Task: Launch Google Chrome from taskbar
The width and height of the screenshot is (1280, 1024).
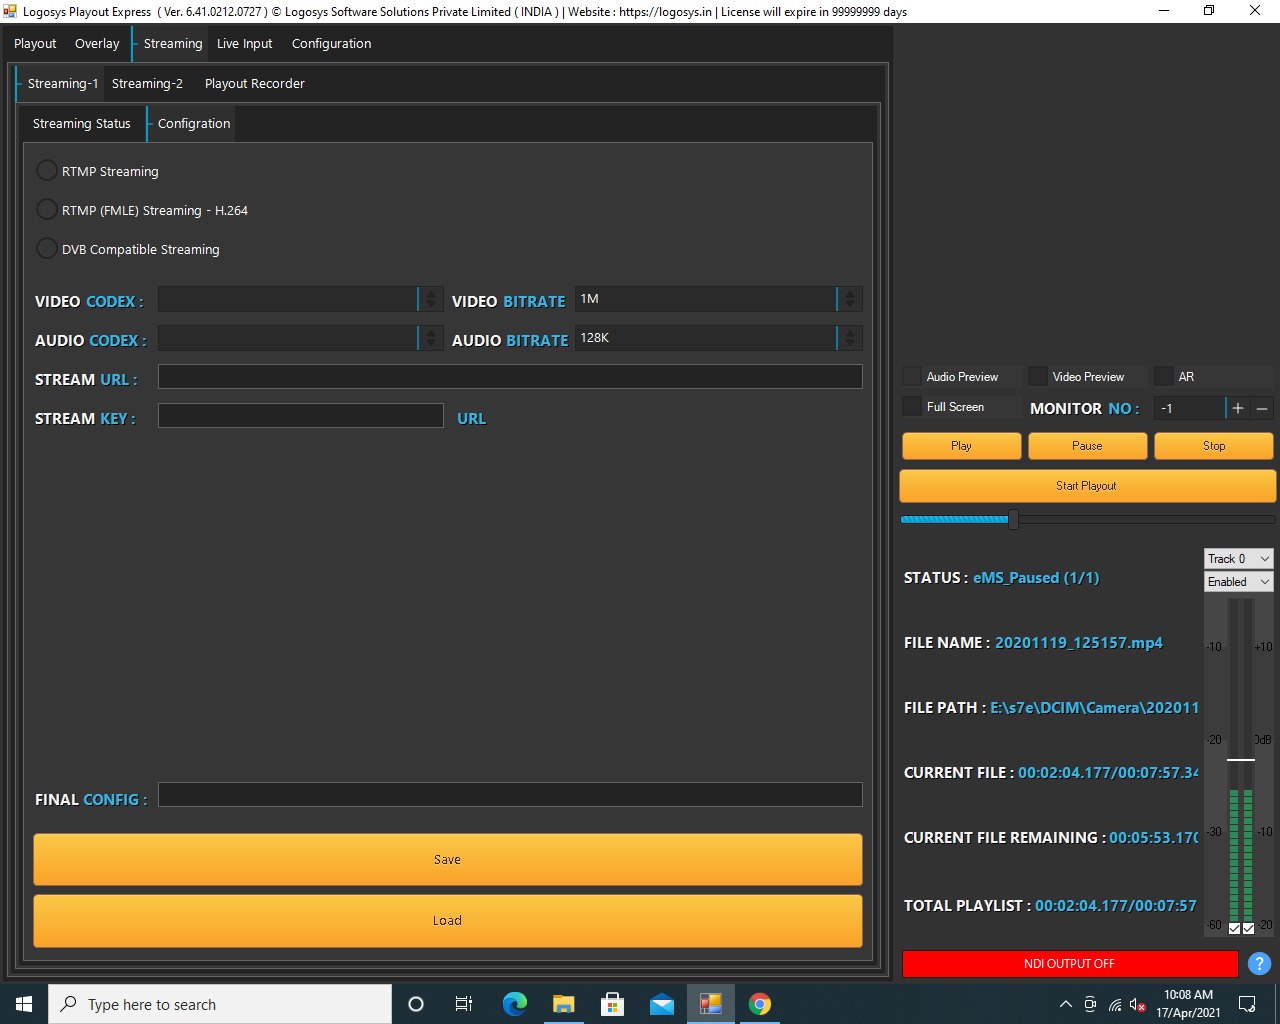Action: (760, 1004)
